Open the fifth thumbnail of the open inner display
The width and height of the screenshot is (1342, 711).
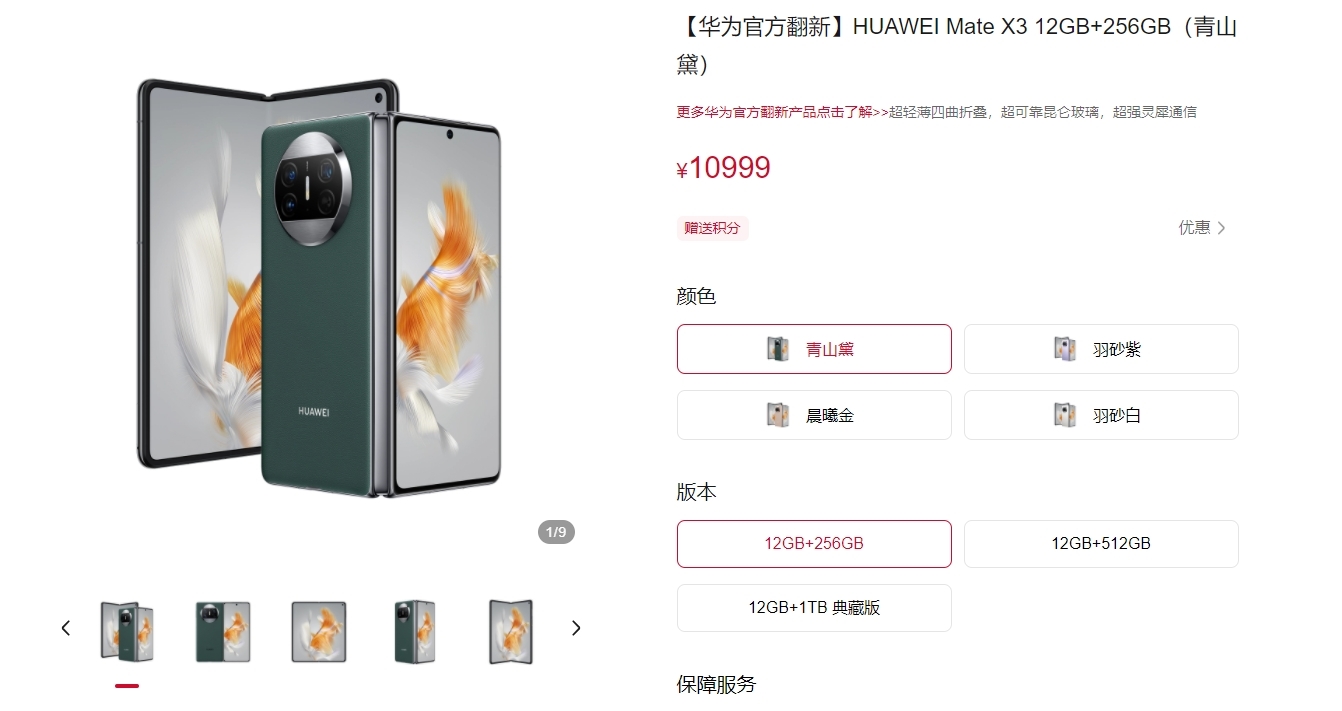pyautogui.click(x=511, y=631)
